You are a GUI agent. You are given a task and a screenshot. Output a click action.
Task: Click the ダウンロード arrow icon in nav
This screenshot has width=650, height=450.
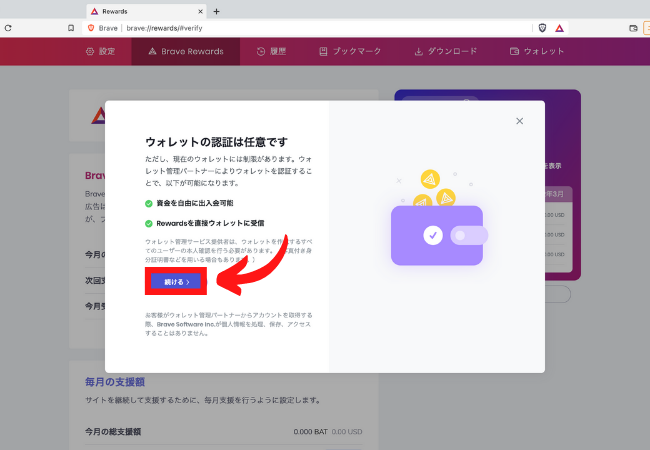click(x=419, y=51)
